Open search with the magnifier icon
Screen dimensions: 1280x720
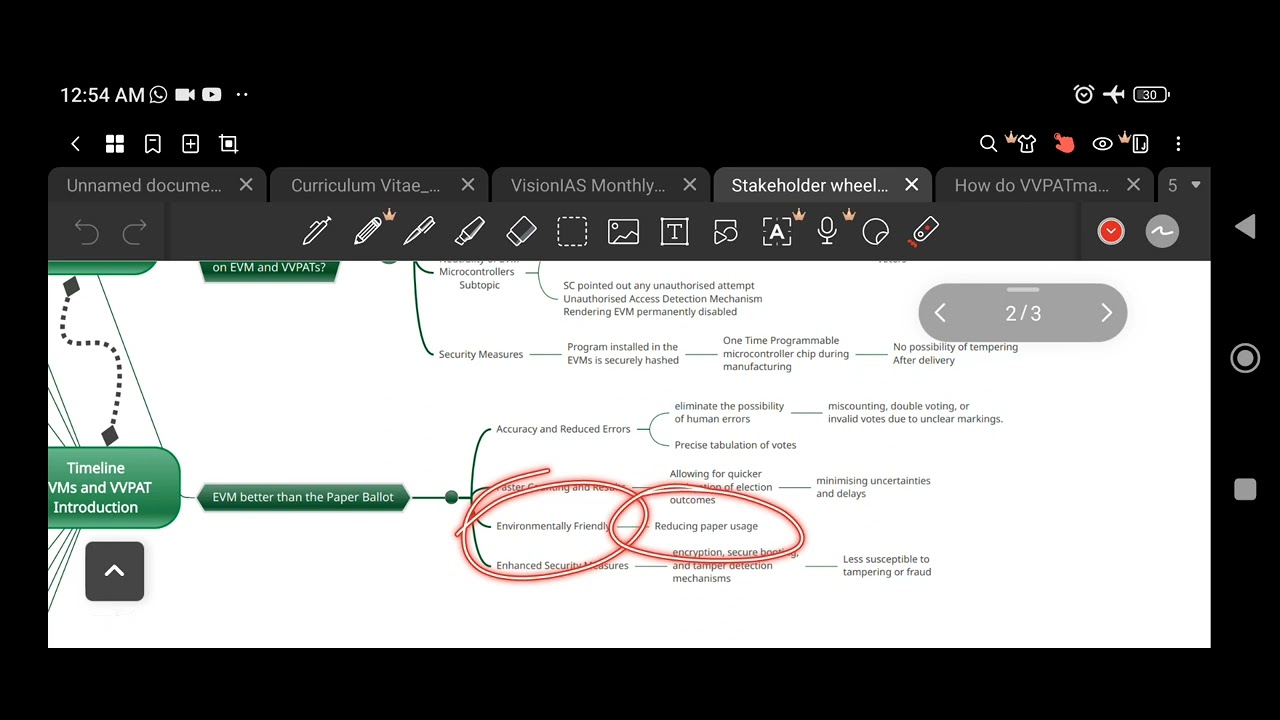pos(988,144)
